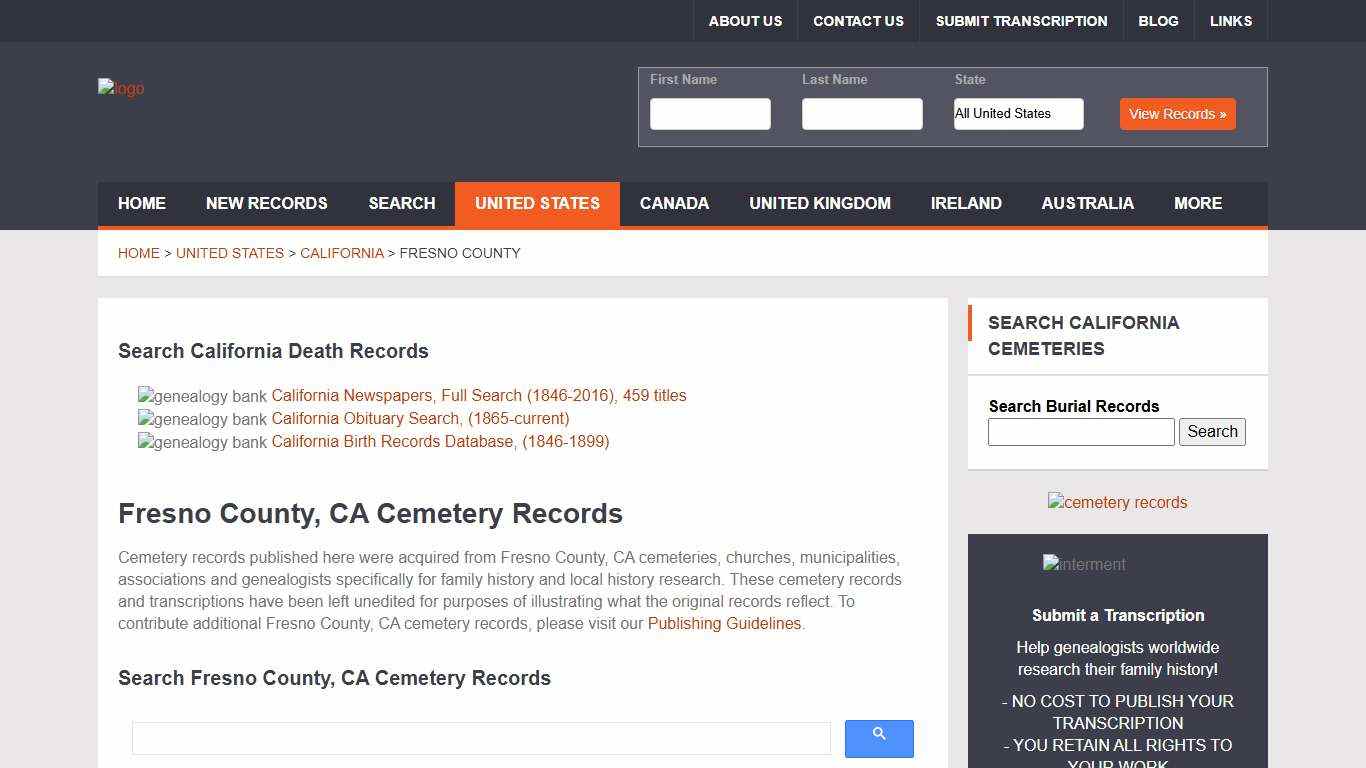Click the cemetery records image in sidebar
Viewport: 1366px width, 768px height.
pyautogui.click(x=1117, y=502)
